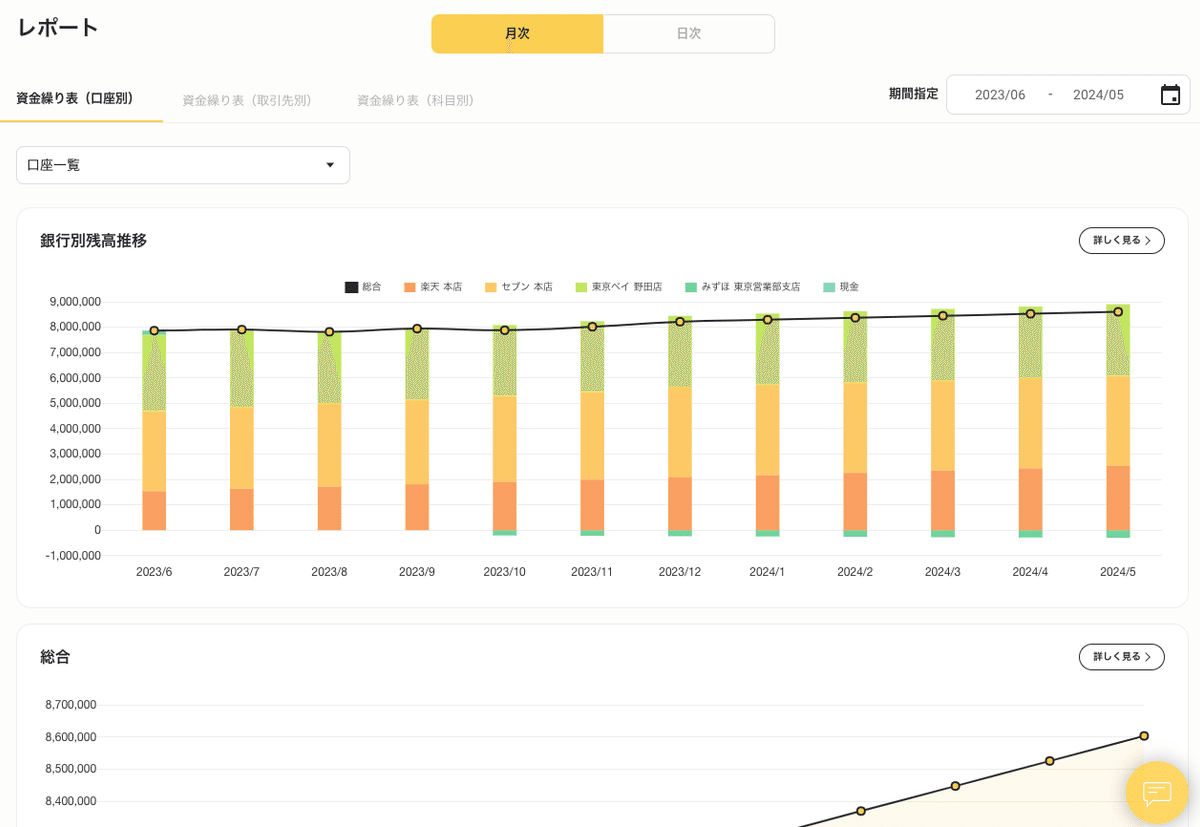The width and height of the screenshot is (1200, 827).
Task: Click 詳しく見る in 総合 card
Action: (x=1121, y=657)
